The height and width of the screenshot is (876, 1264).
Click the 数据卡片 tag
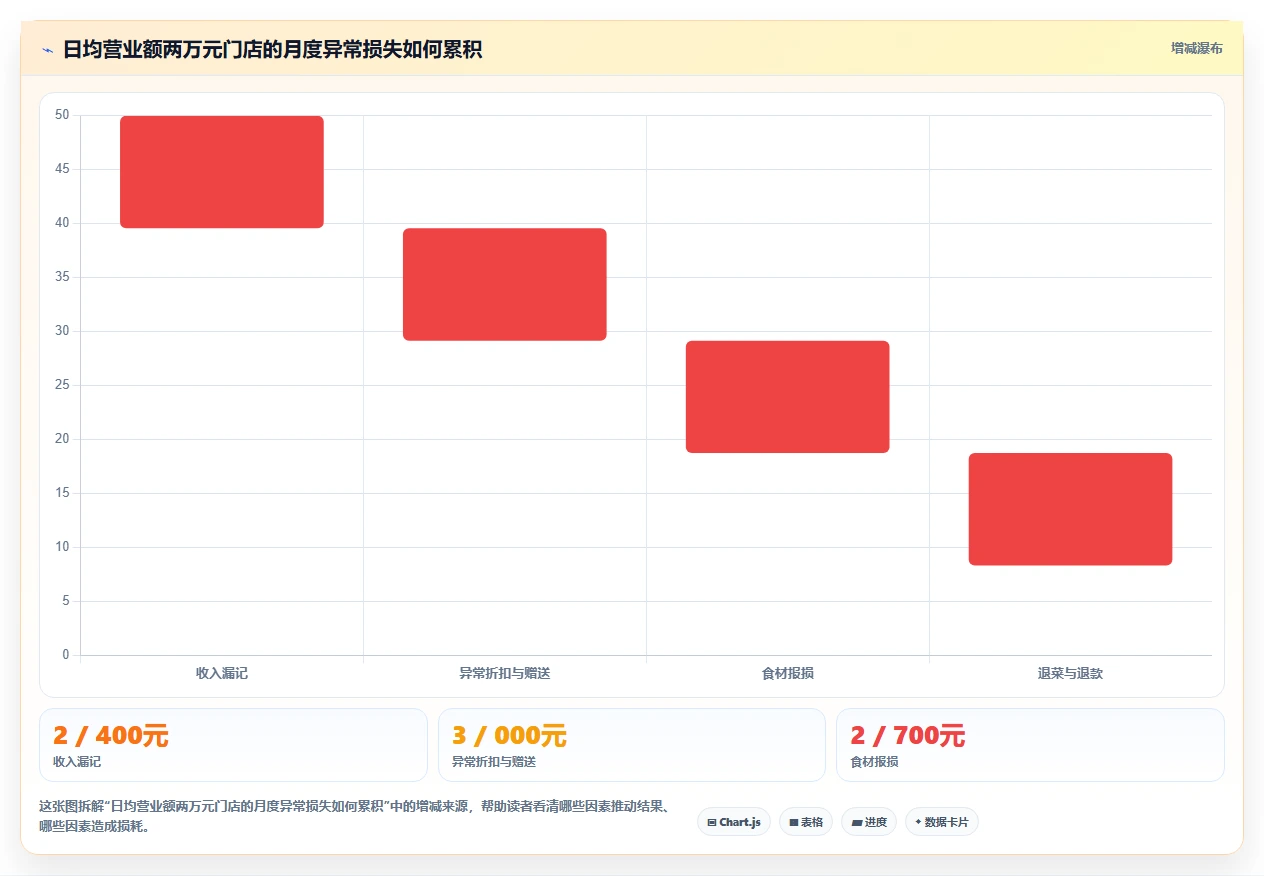(x=942, y=822)
